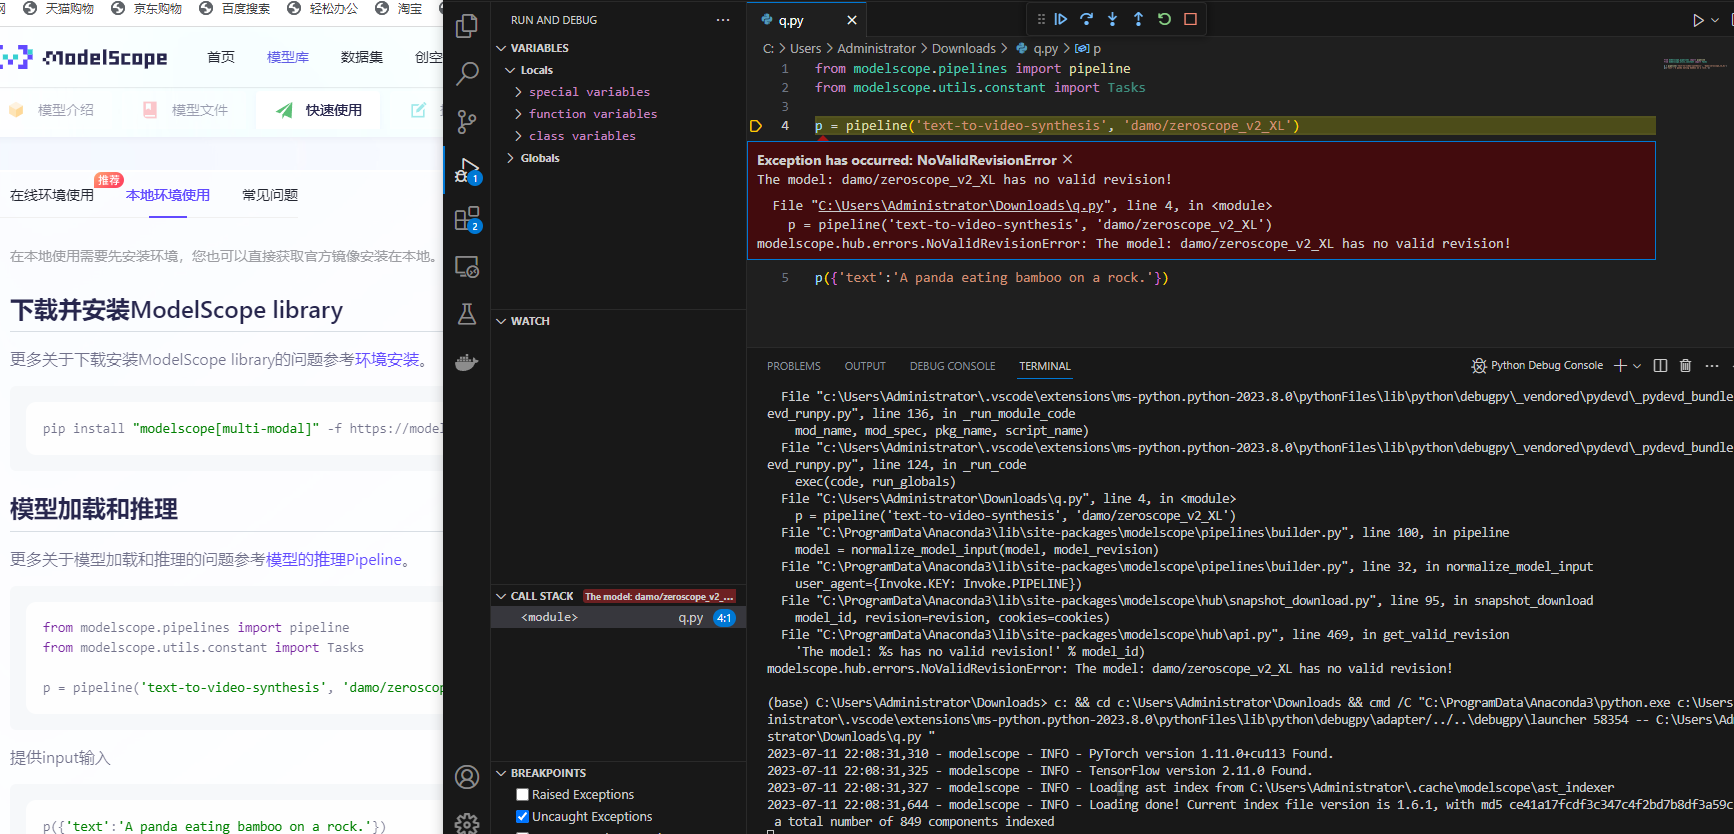Open 京东购物 bookmark in browser
This screenshot has width=1734, height=834.
pyautogui.click(x=147, y=8)
